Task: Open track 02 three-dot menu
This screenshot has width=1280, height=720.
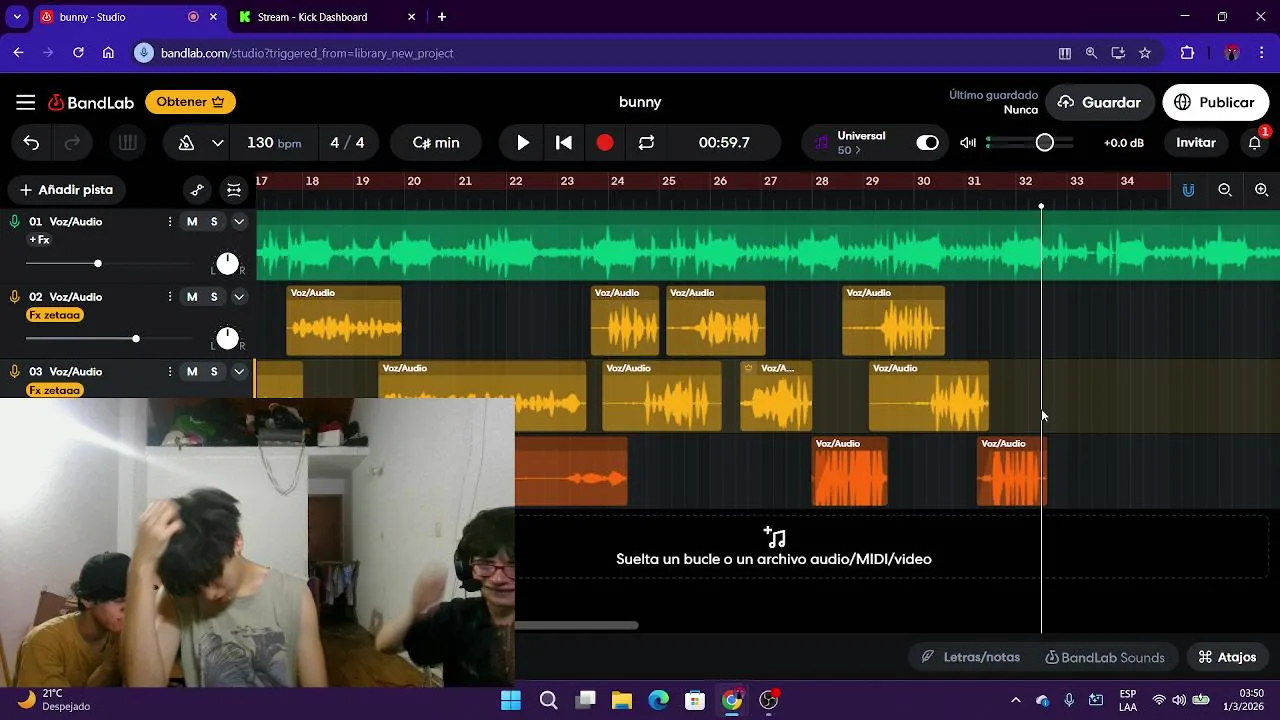Action: coord(169,297)
